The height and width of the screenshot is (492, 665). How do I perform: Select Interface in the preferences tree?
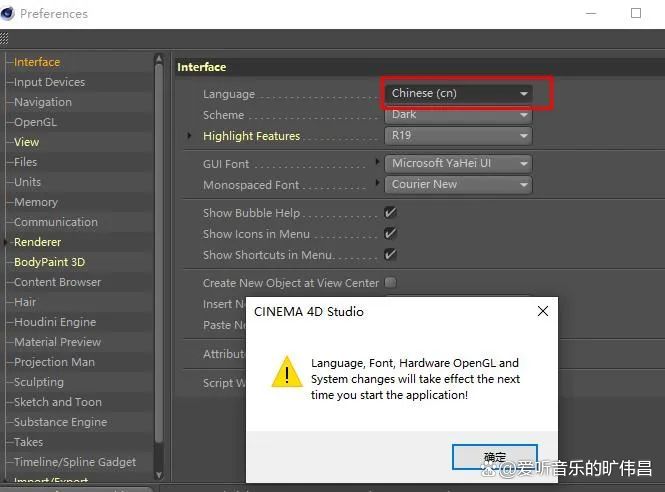click(x=37, y=62)
